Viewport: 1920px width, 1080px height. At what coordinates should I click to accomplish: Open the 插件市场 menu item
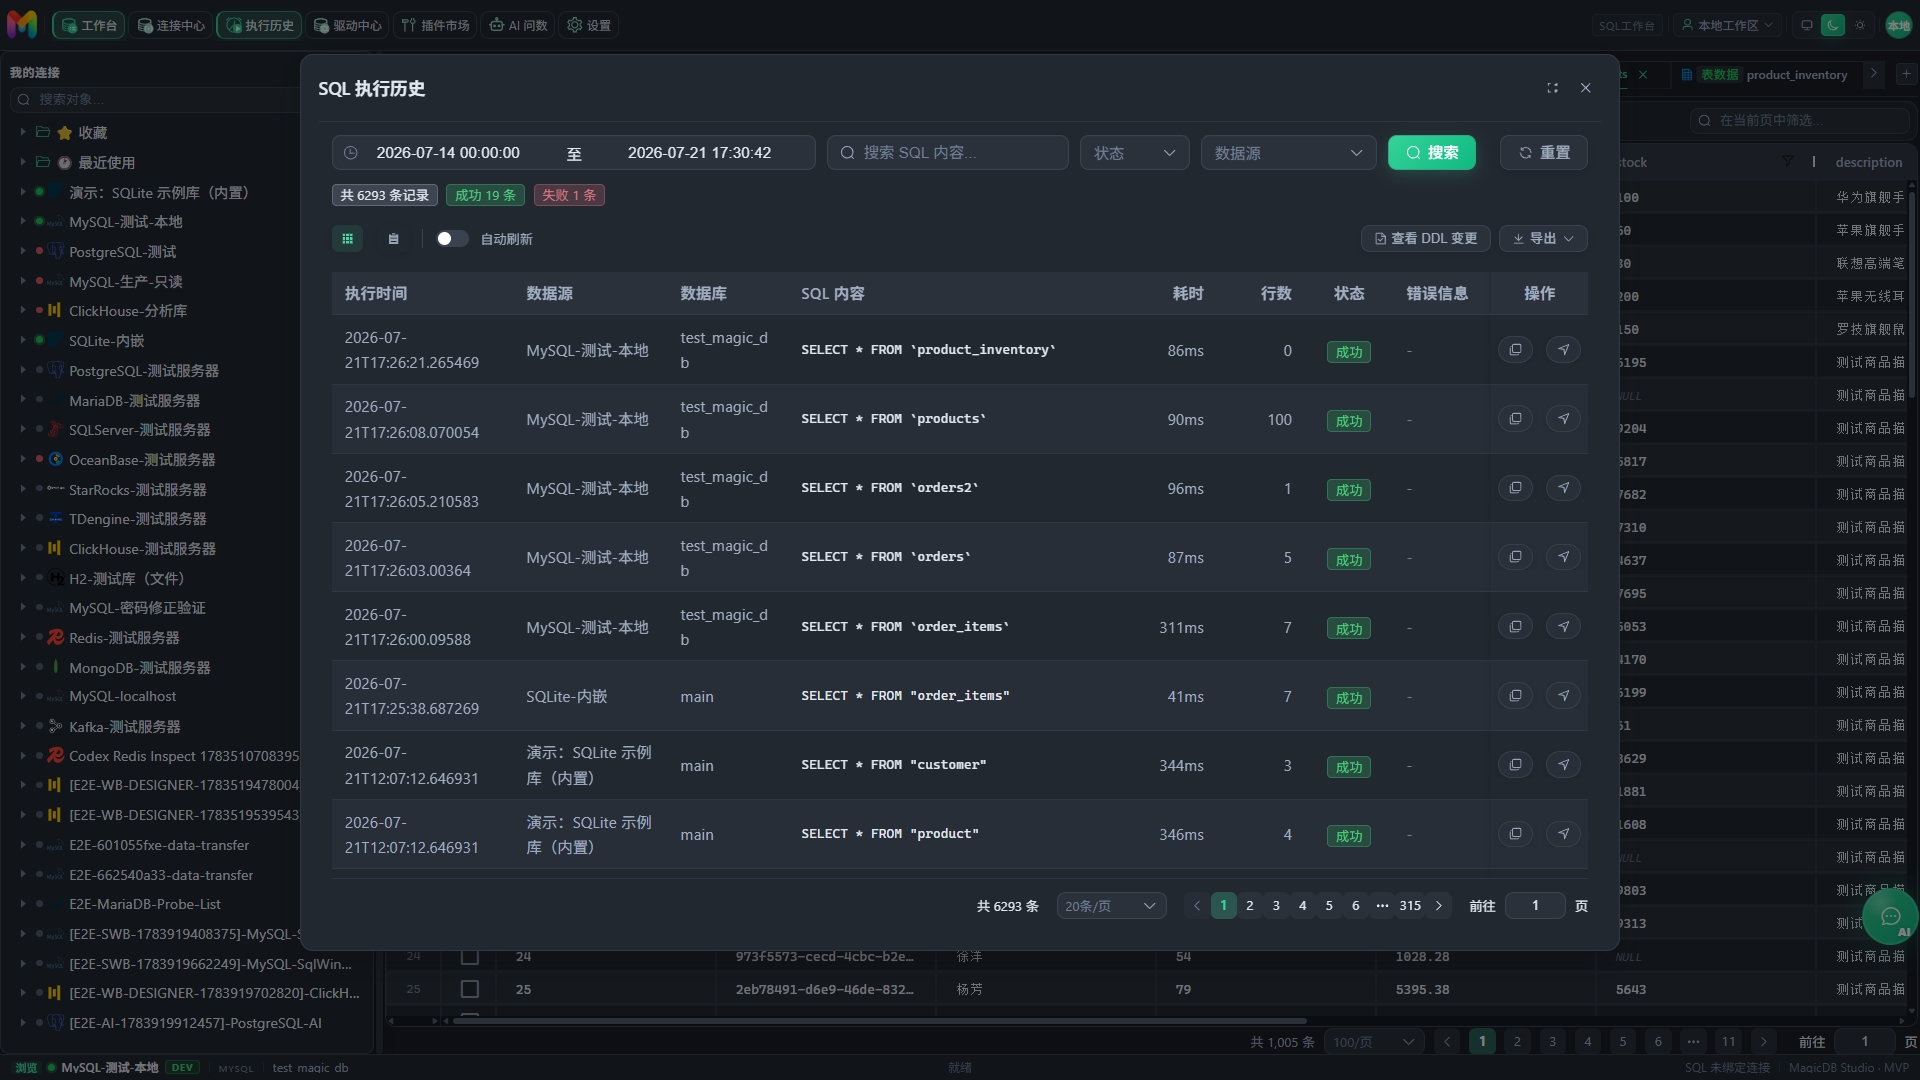(x=435, y=25)
